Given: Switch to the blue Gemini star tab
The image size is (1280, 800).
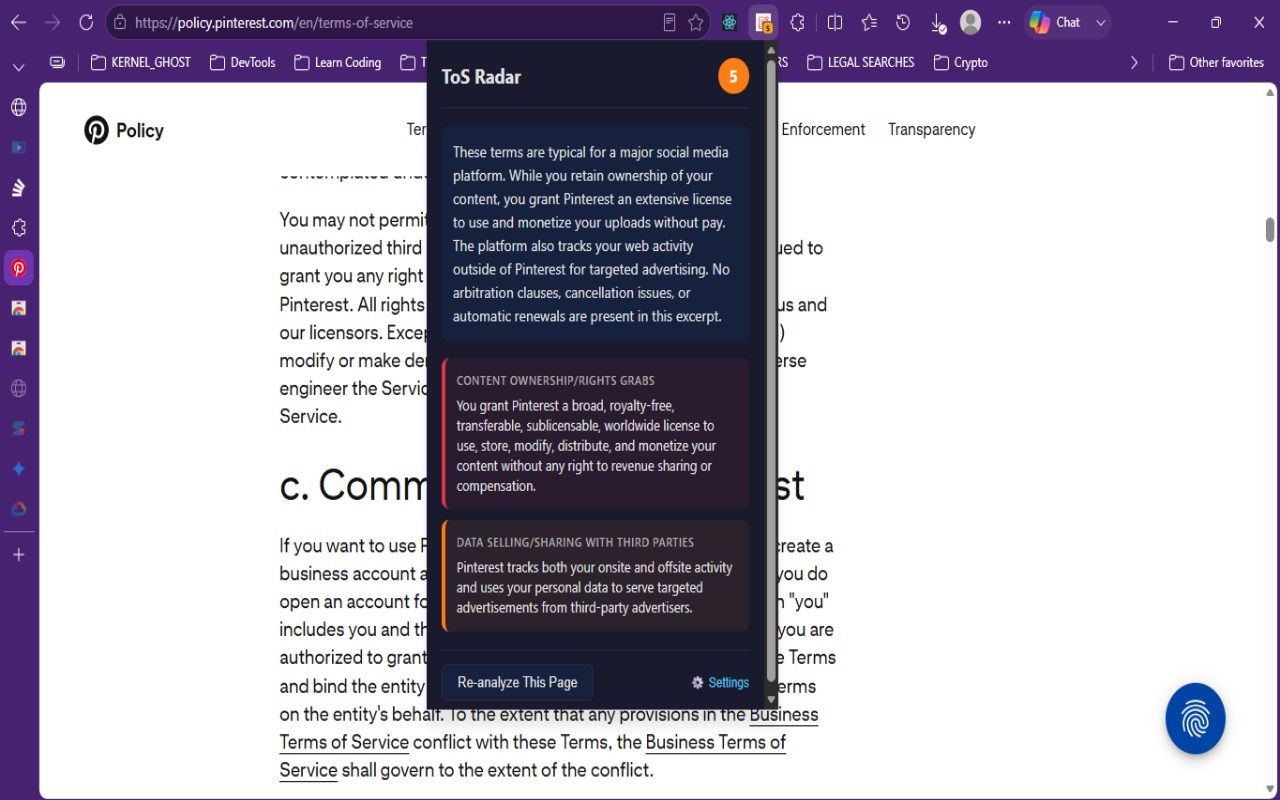Looking at the screenshot, I should point(18,468).
